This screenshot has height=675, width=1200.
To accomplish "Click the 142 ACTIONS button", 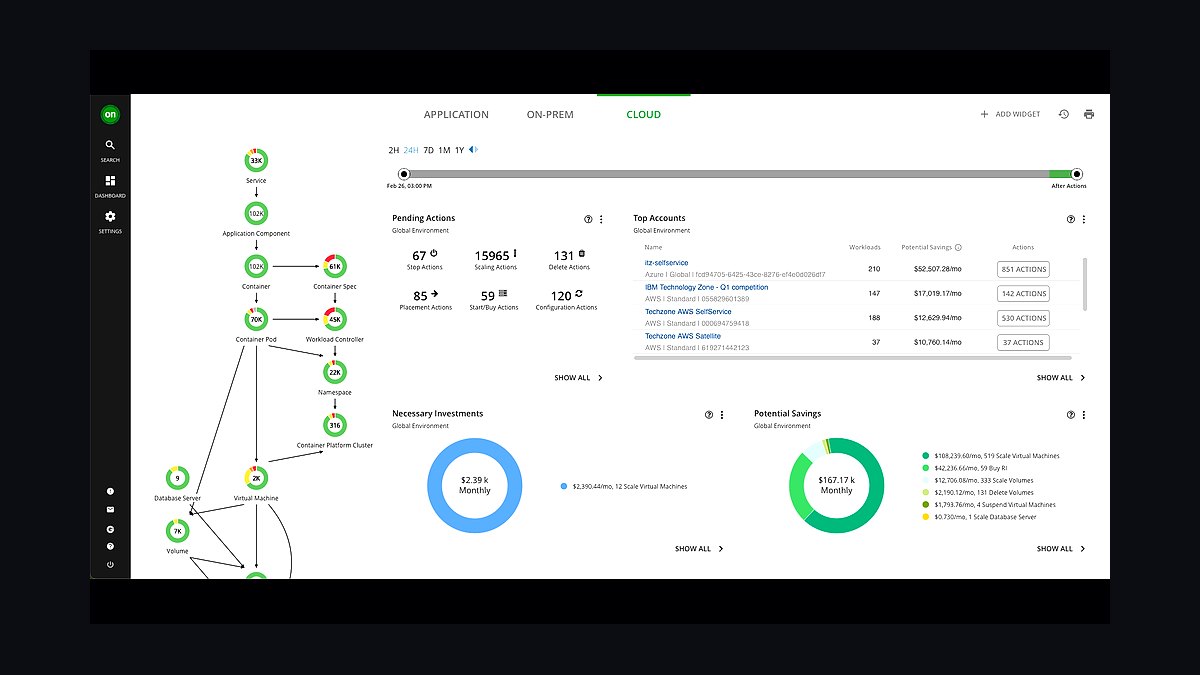I will click(x=1023, y=294).
